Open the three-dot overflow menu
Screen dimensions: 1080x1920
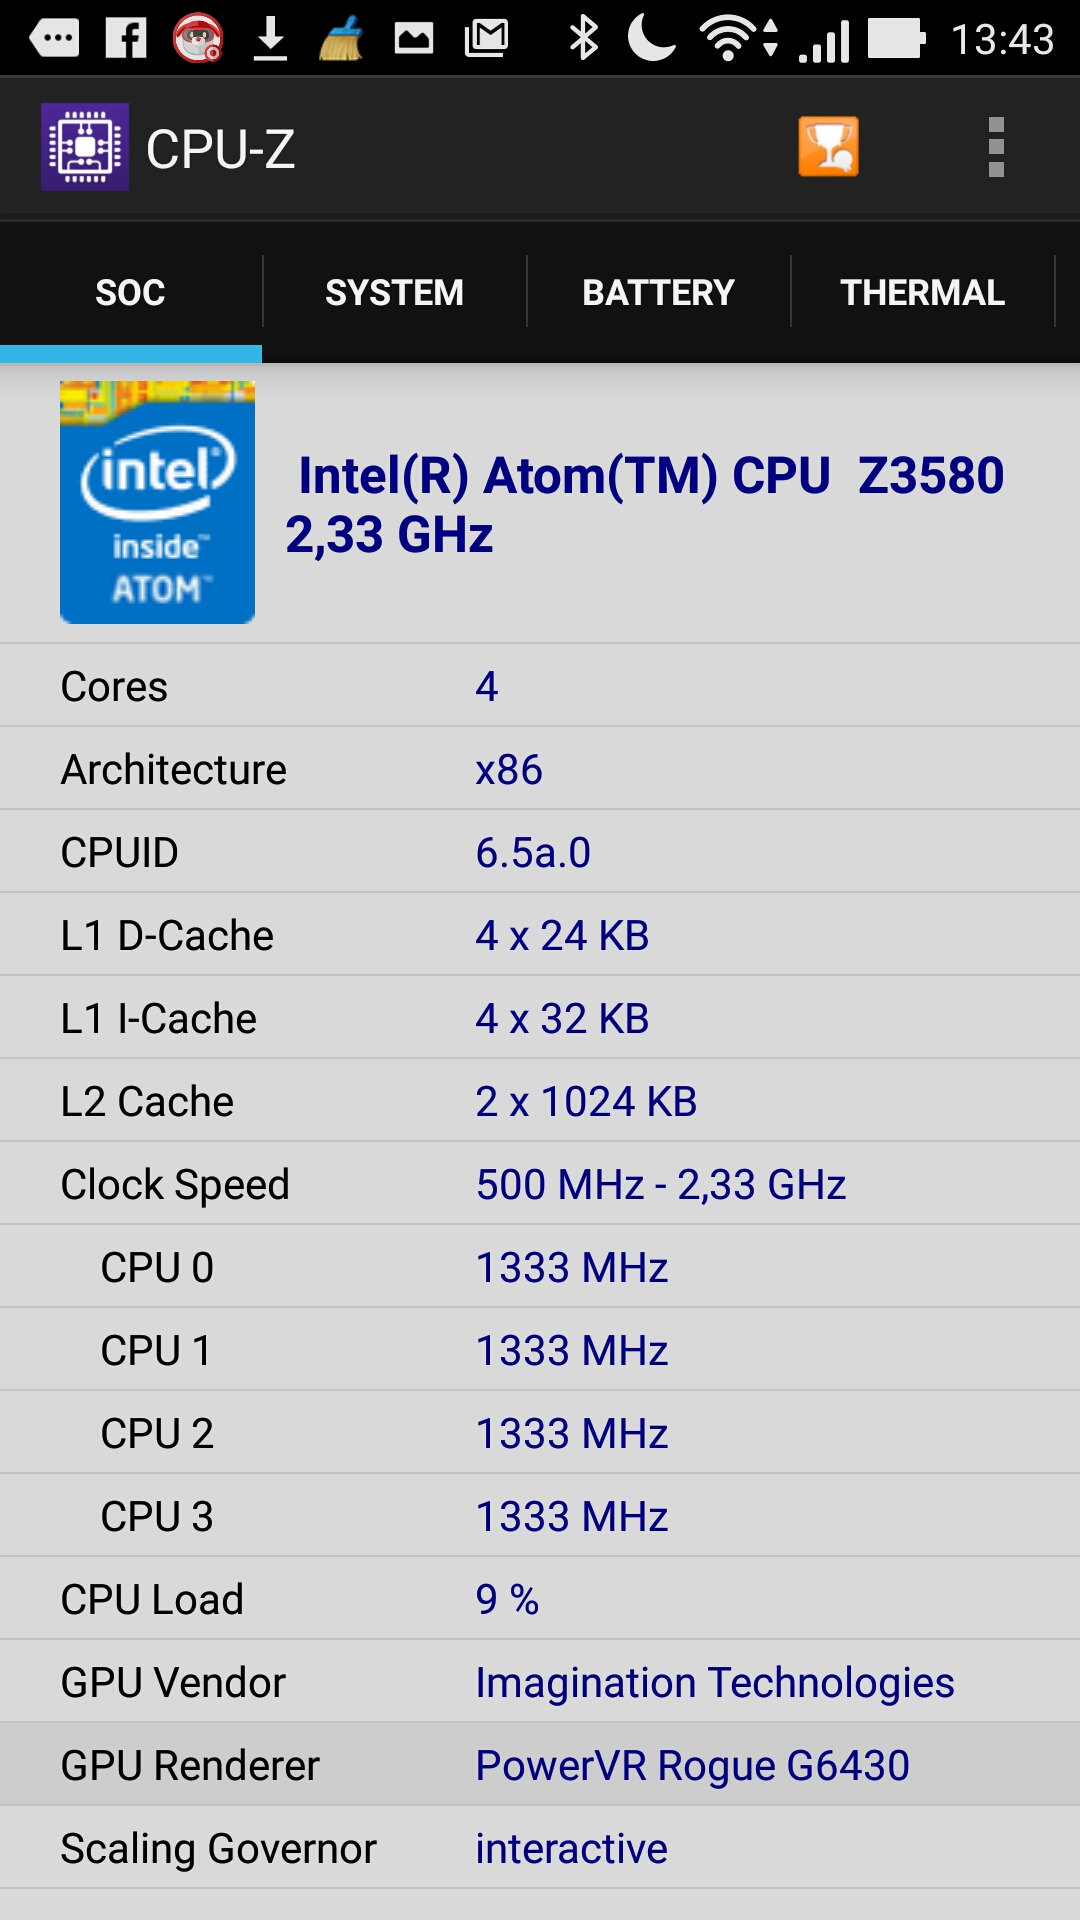(995, 147)
